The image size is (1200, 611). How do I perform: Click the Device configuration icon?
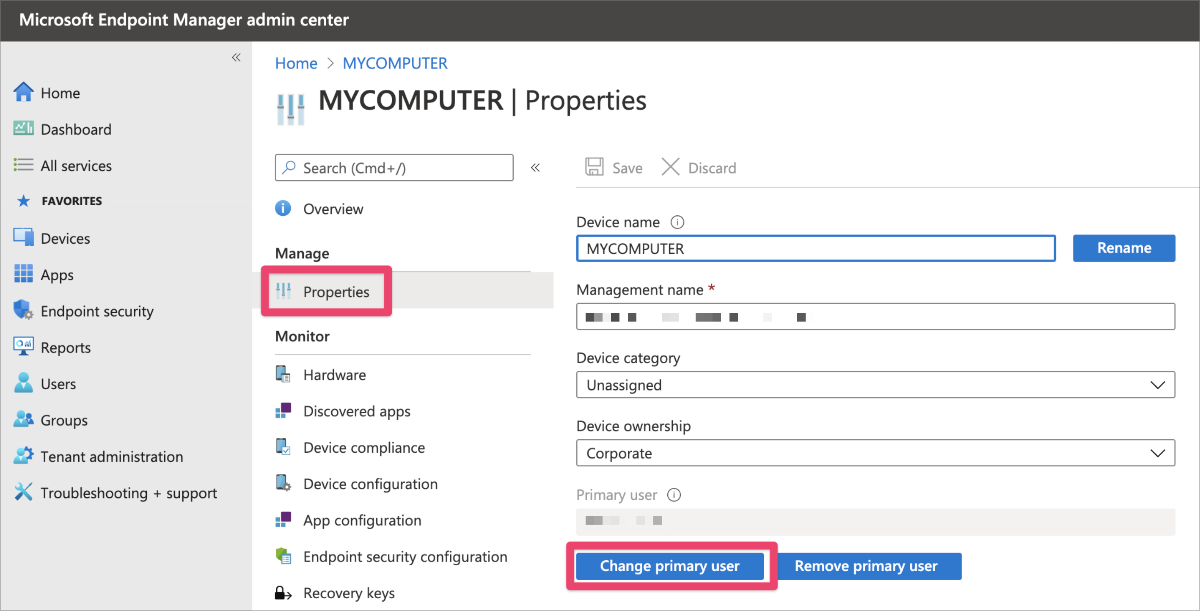[283, 484]
